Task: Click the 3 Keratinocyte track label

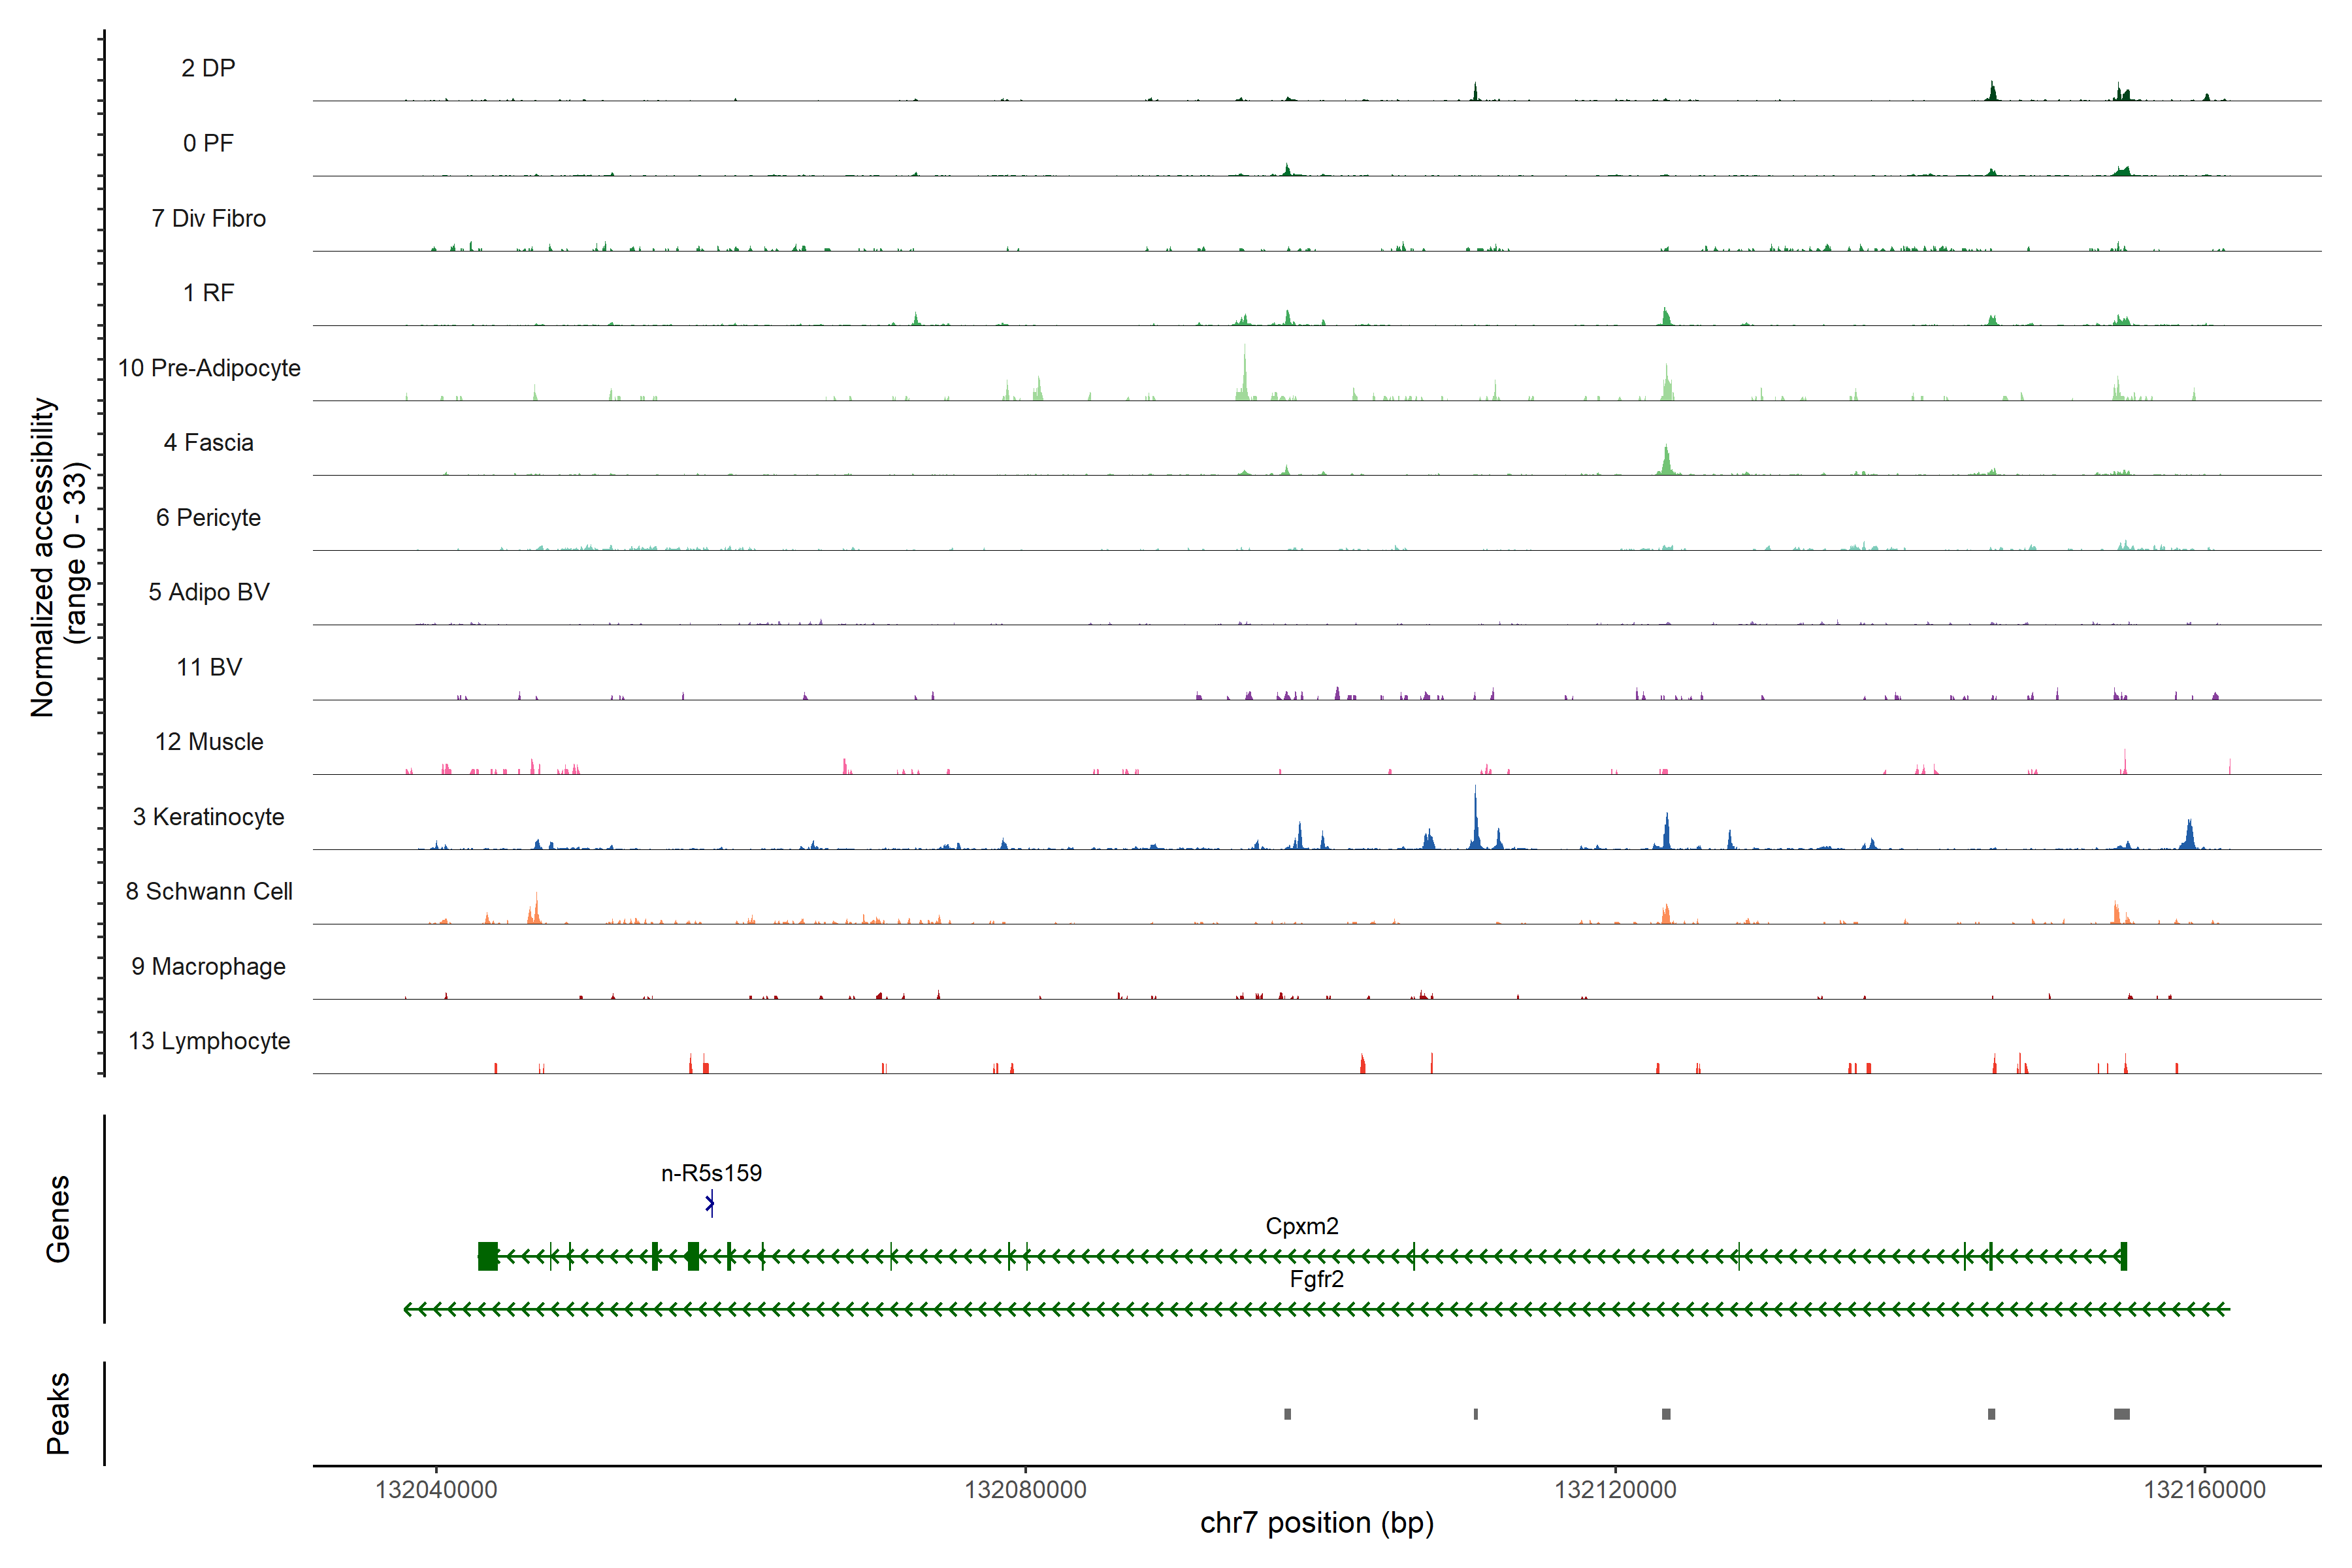Action: pos(208,817)
